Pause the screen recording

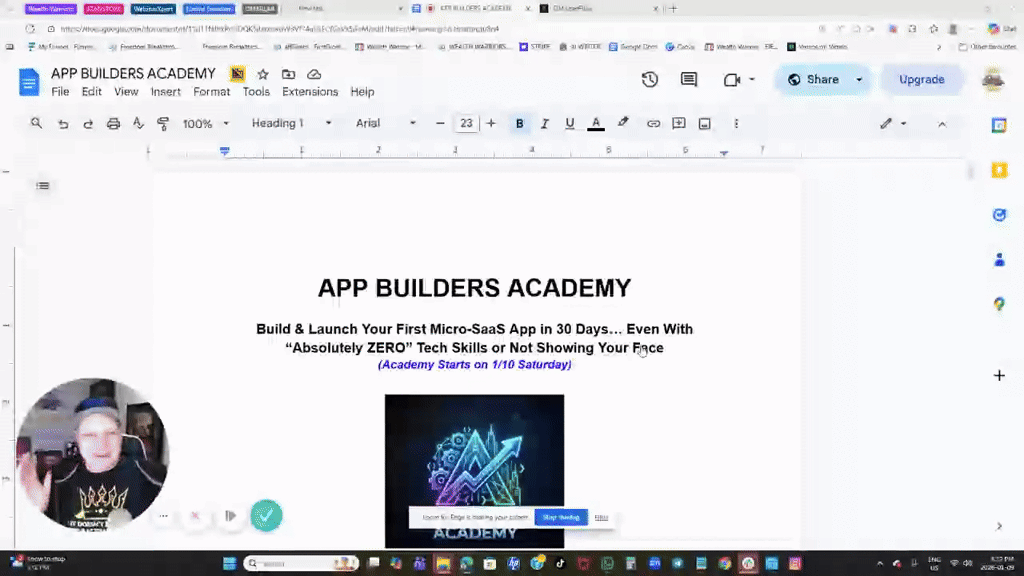coord(231,516)
